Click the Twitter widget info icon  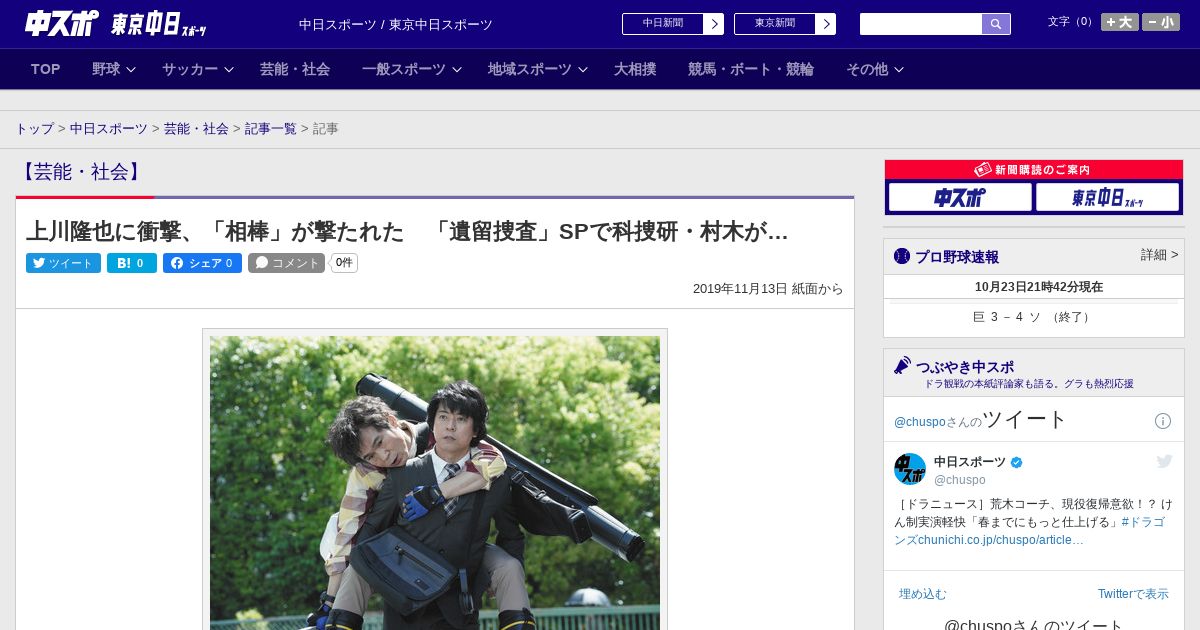pos(1163,421)
